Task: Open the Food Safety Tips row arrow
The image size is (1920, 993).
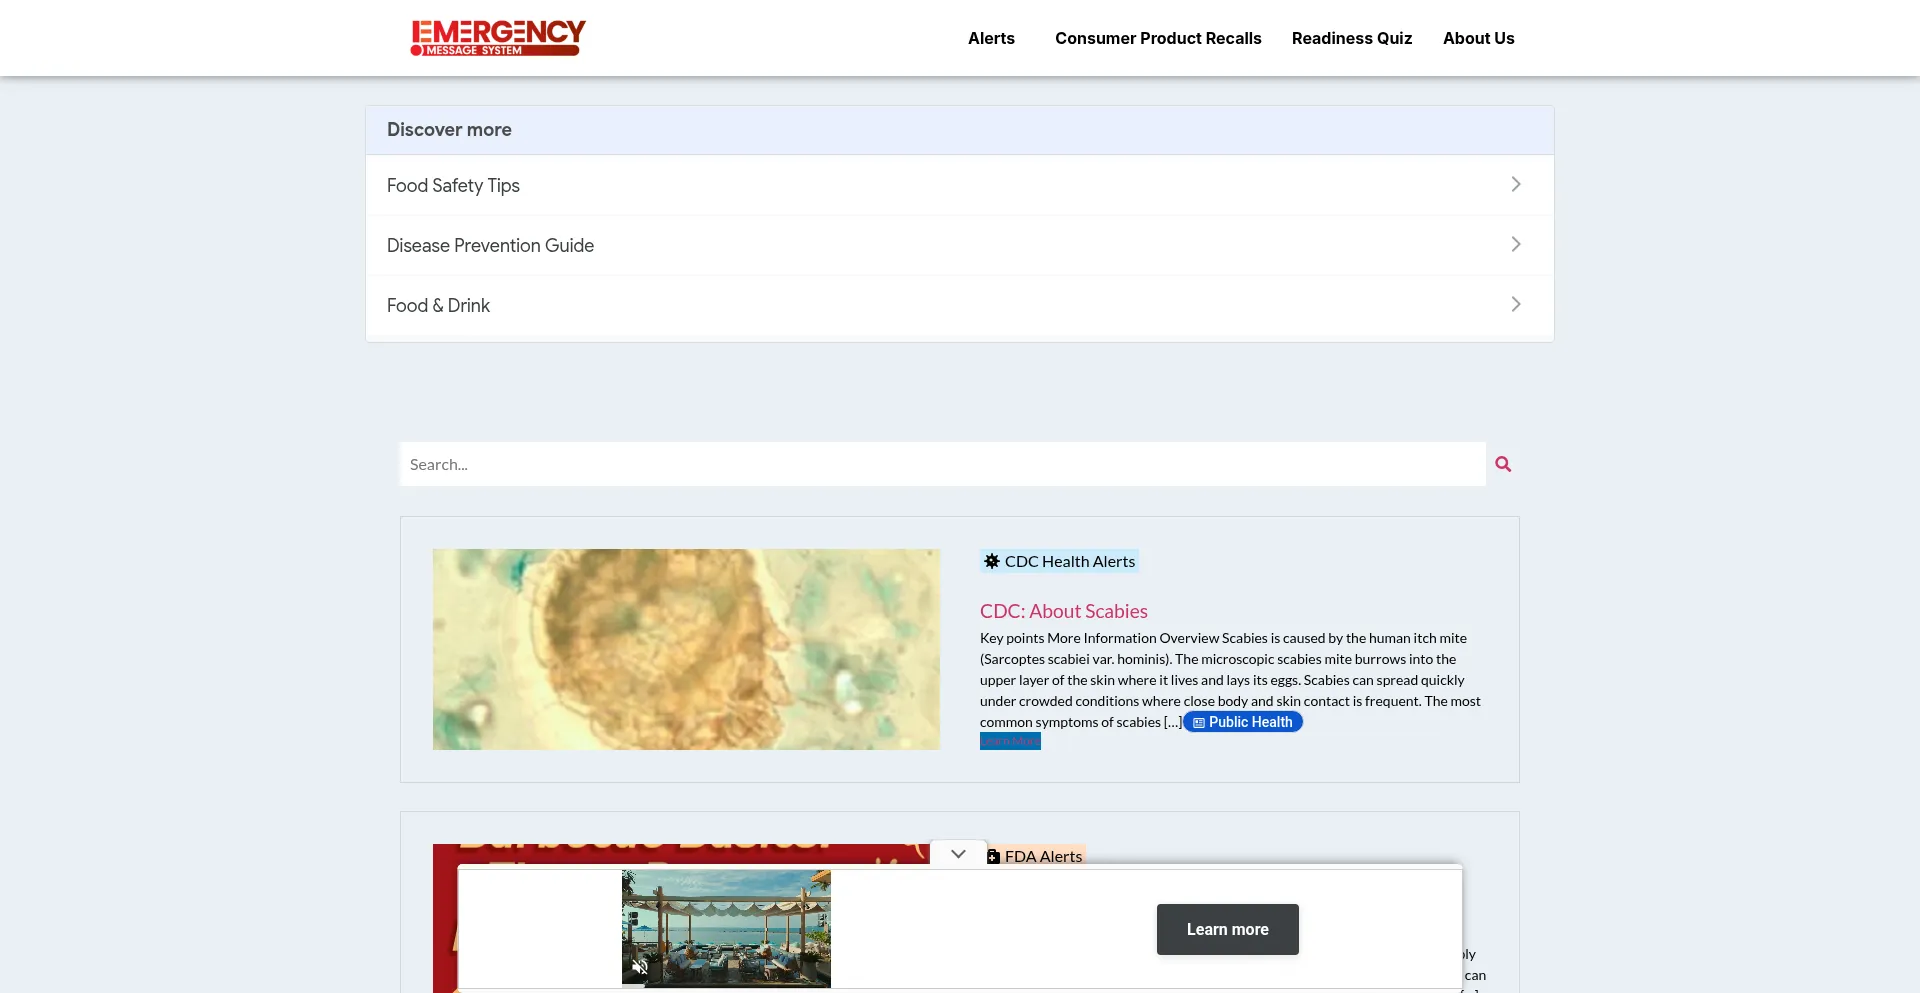Action: click(1516, 184)
